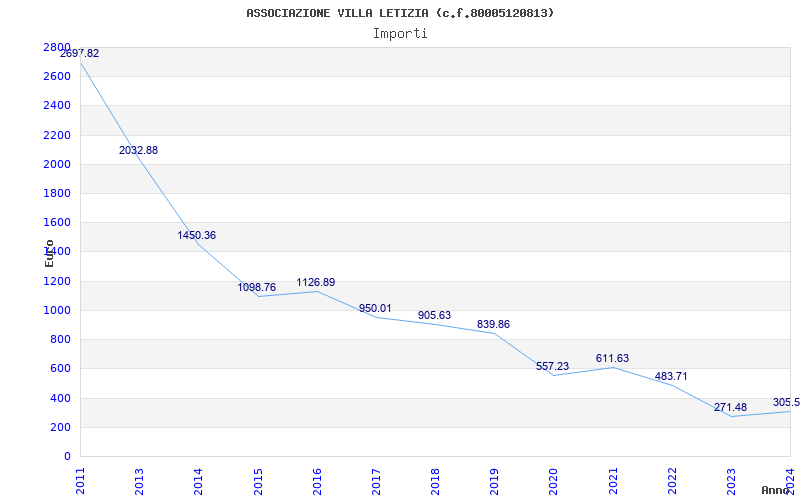800x500 pixels.
Task: Select the 2022 x-axis label
Action: [672, 481]
